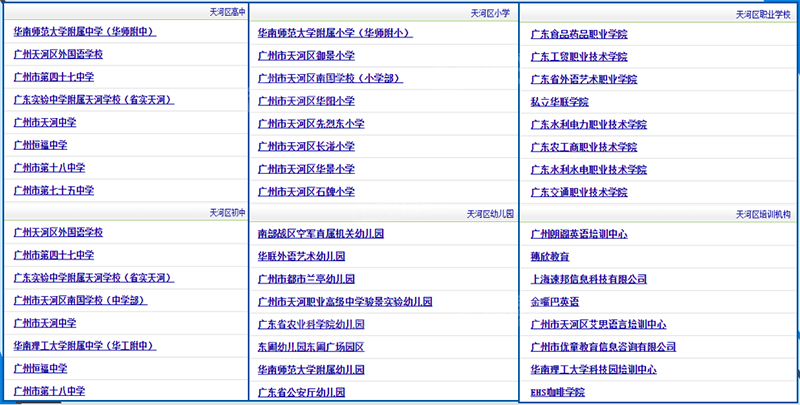The height and width of the screenshot is (405, 800).
Task: Open 广州市天河区南国学校（中学部） link
Action: 81,300
